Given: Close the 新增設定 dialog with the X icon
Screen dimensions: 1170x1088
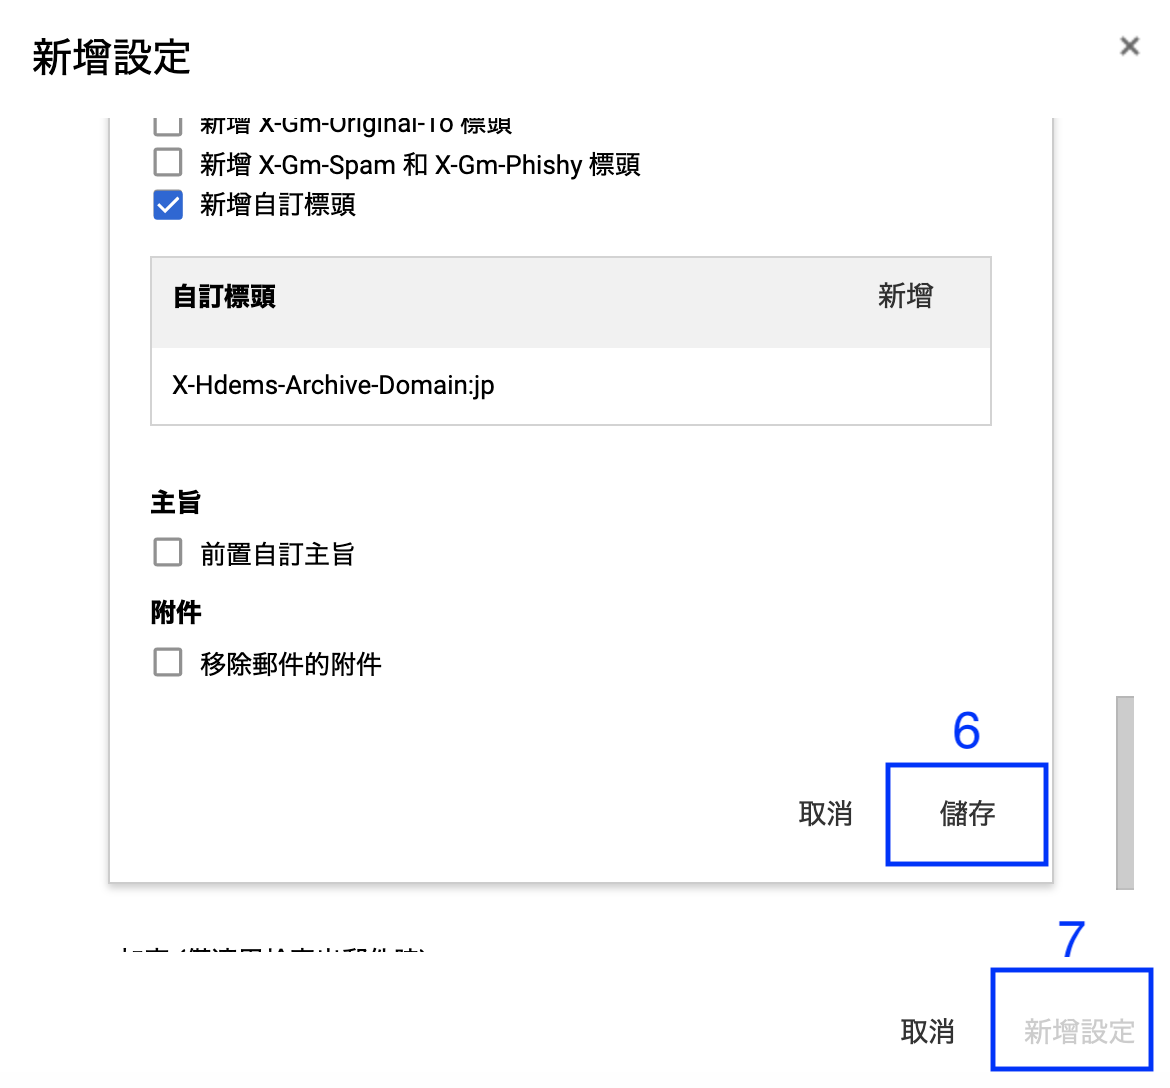Looking at the screenshot, I should [1129, 46].
